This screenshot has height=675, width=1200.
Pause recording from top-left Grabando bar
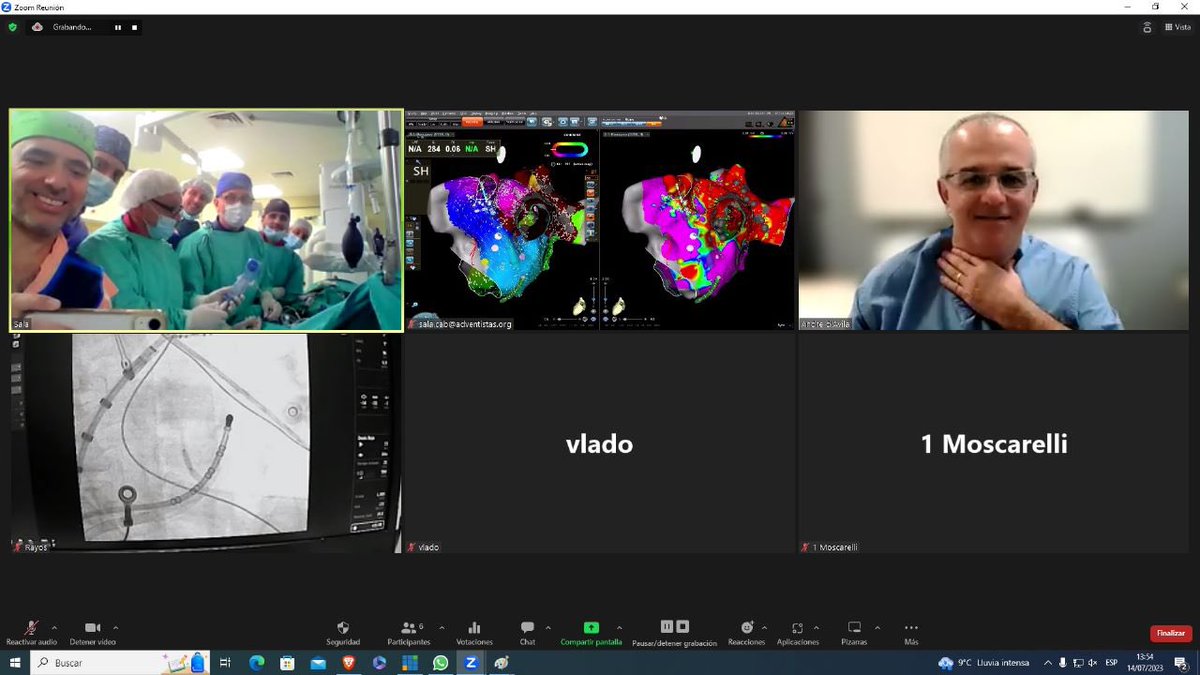point(117,27)
